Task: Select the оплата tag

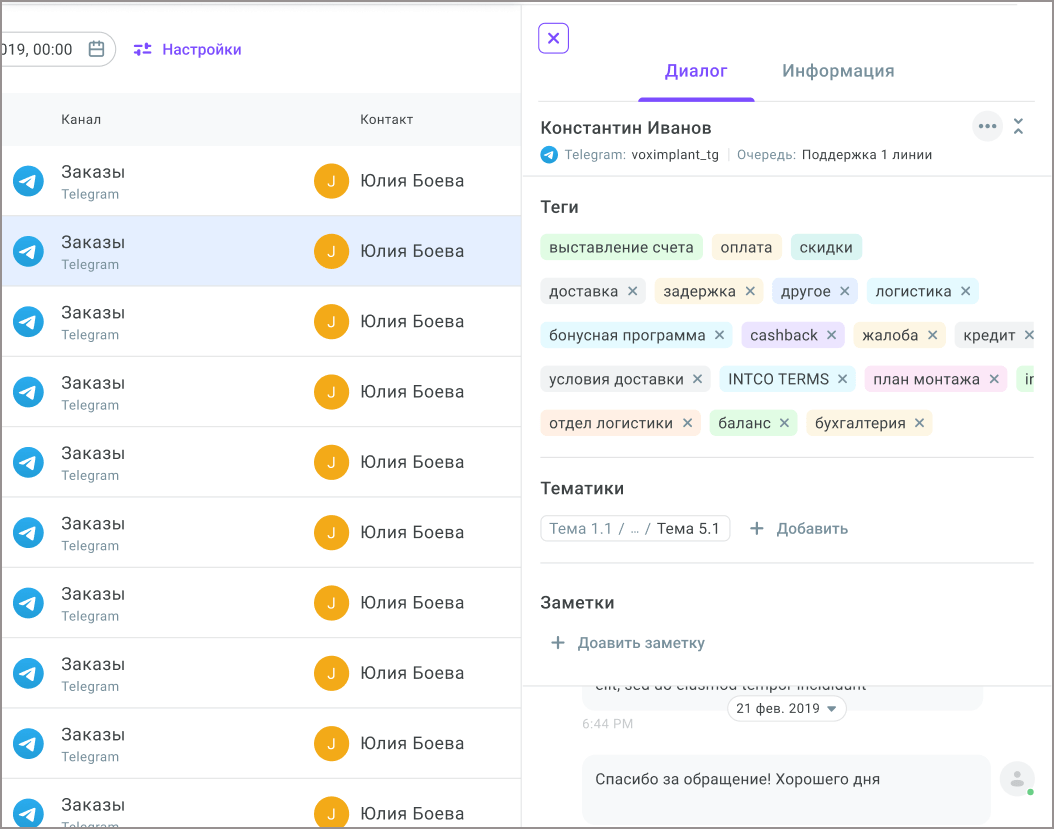Action: [x=746, y=247]
